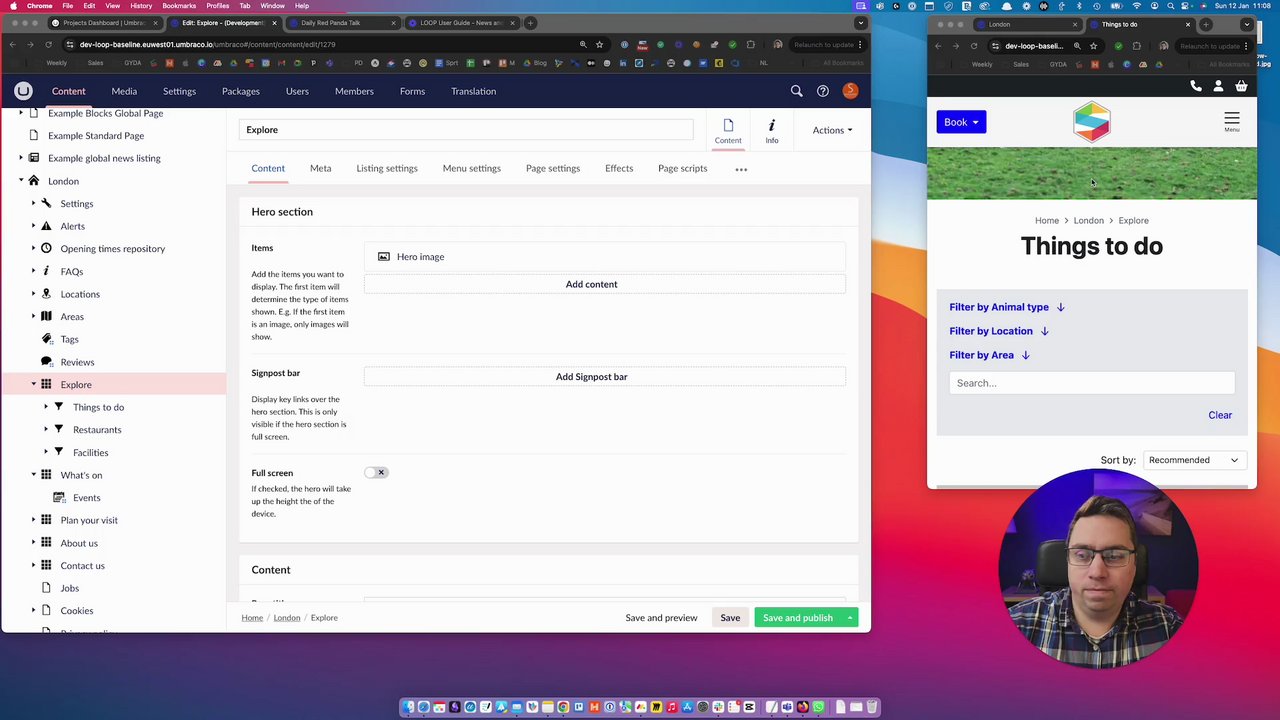Select the Content app document icon
The height and width of the screenshot is (720, 1280).
[x=728, y=125]
